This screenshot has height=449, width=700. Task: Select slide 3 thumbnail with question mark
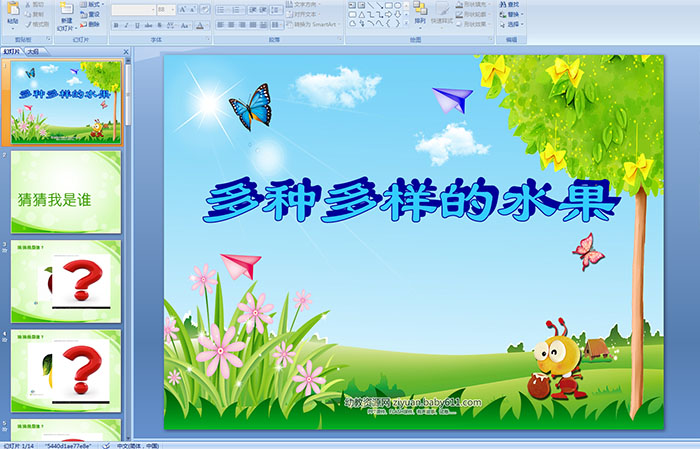66,281
